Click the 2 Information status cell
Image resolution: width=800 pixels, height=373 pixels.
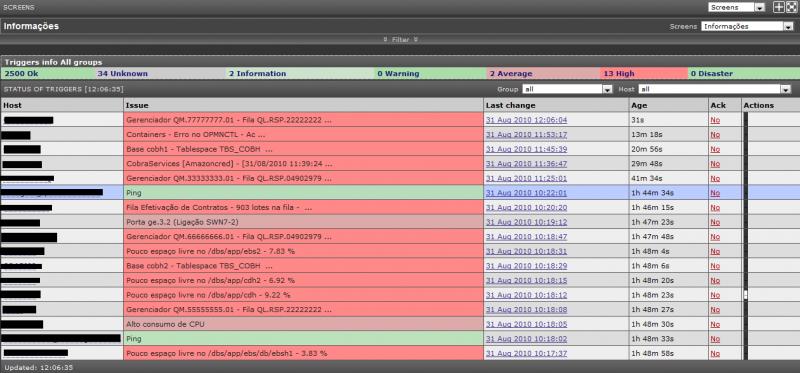[x=299, y=73]
